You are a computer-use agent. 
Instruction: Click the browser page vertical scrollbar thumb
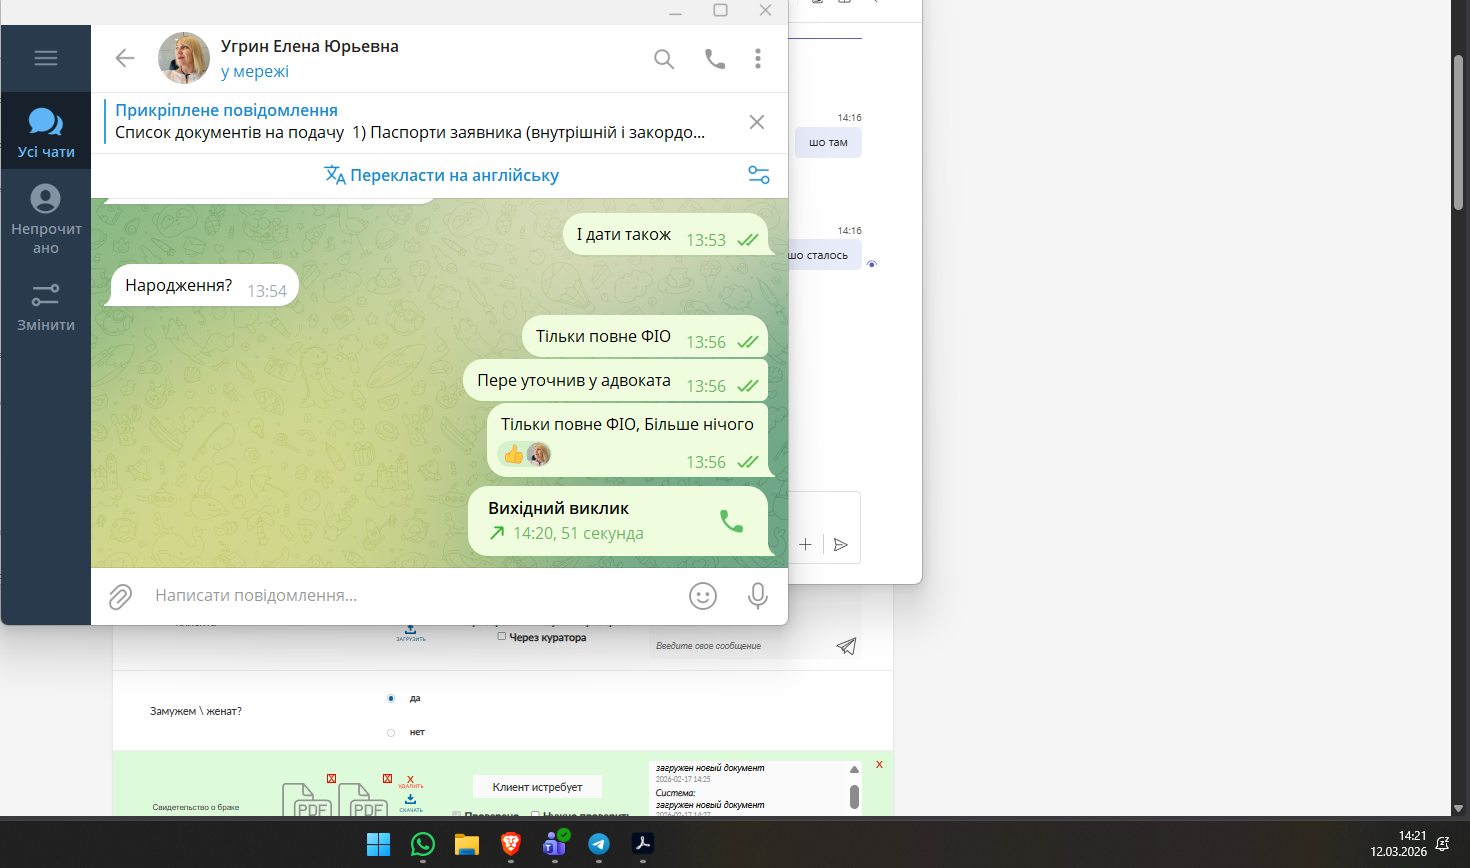(x=1459, y=130)
